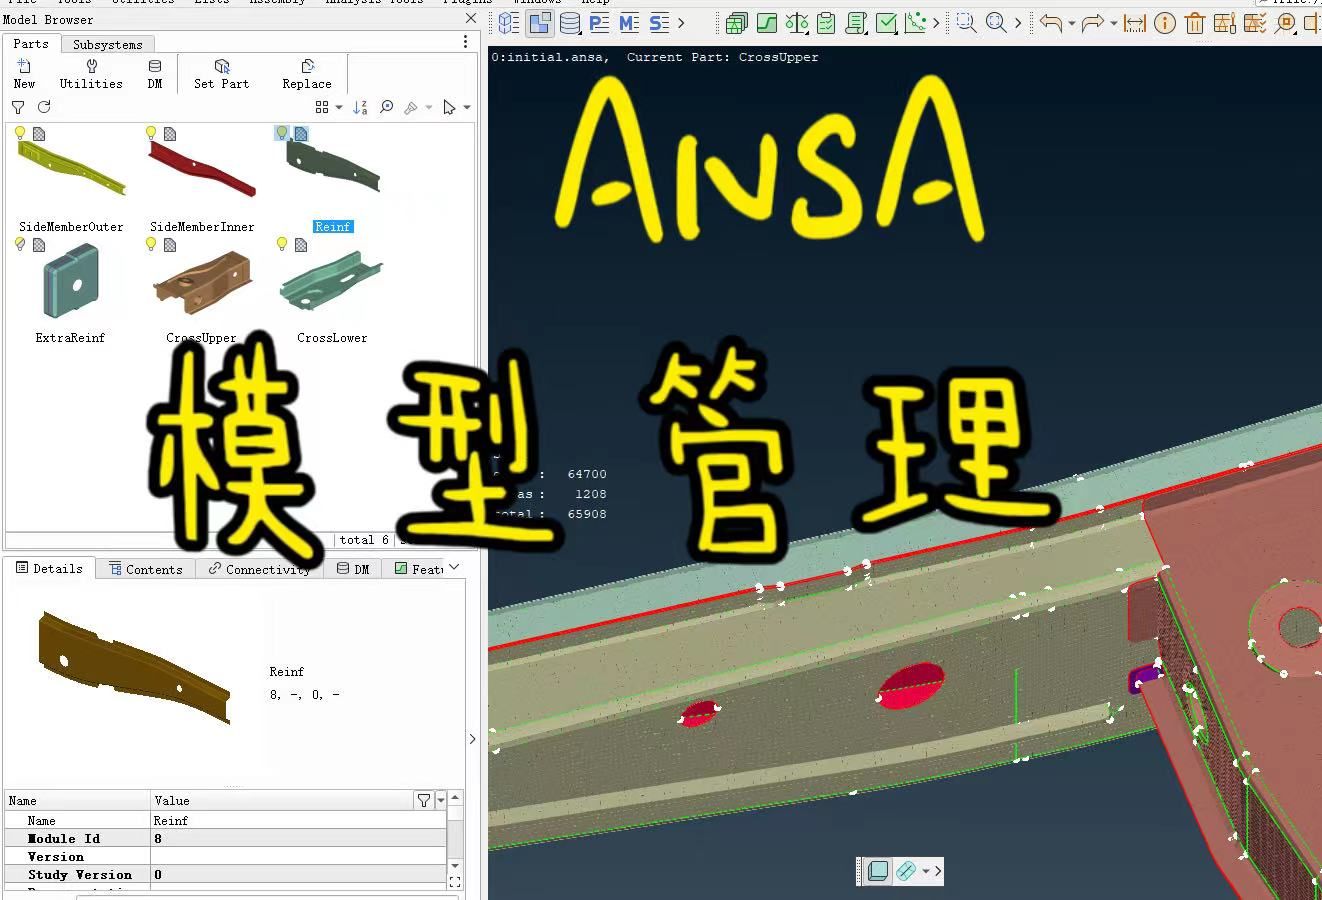The height and width of the screenshot is (900, 1322).
Task: Open the Connectivity tab
Action: [x=259, y=569]
